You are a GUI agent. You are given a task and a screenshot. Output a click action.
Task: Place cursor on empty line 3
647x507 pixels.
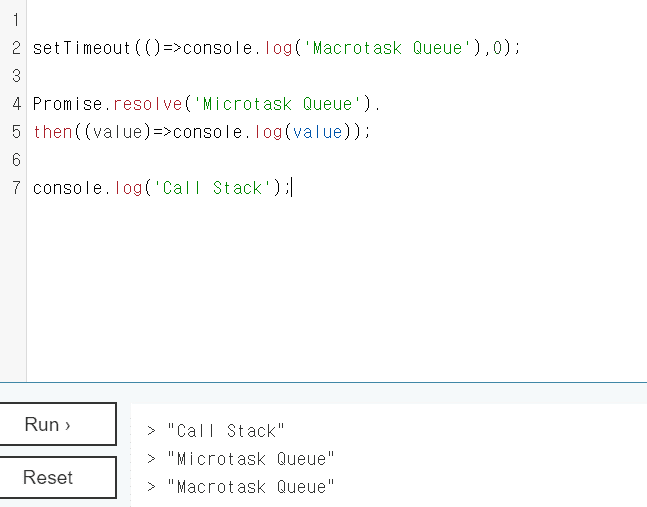pyautogui.click(x=200, y=76)
